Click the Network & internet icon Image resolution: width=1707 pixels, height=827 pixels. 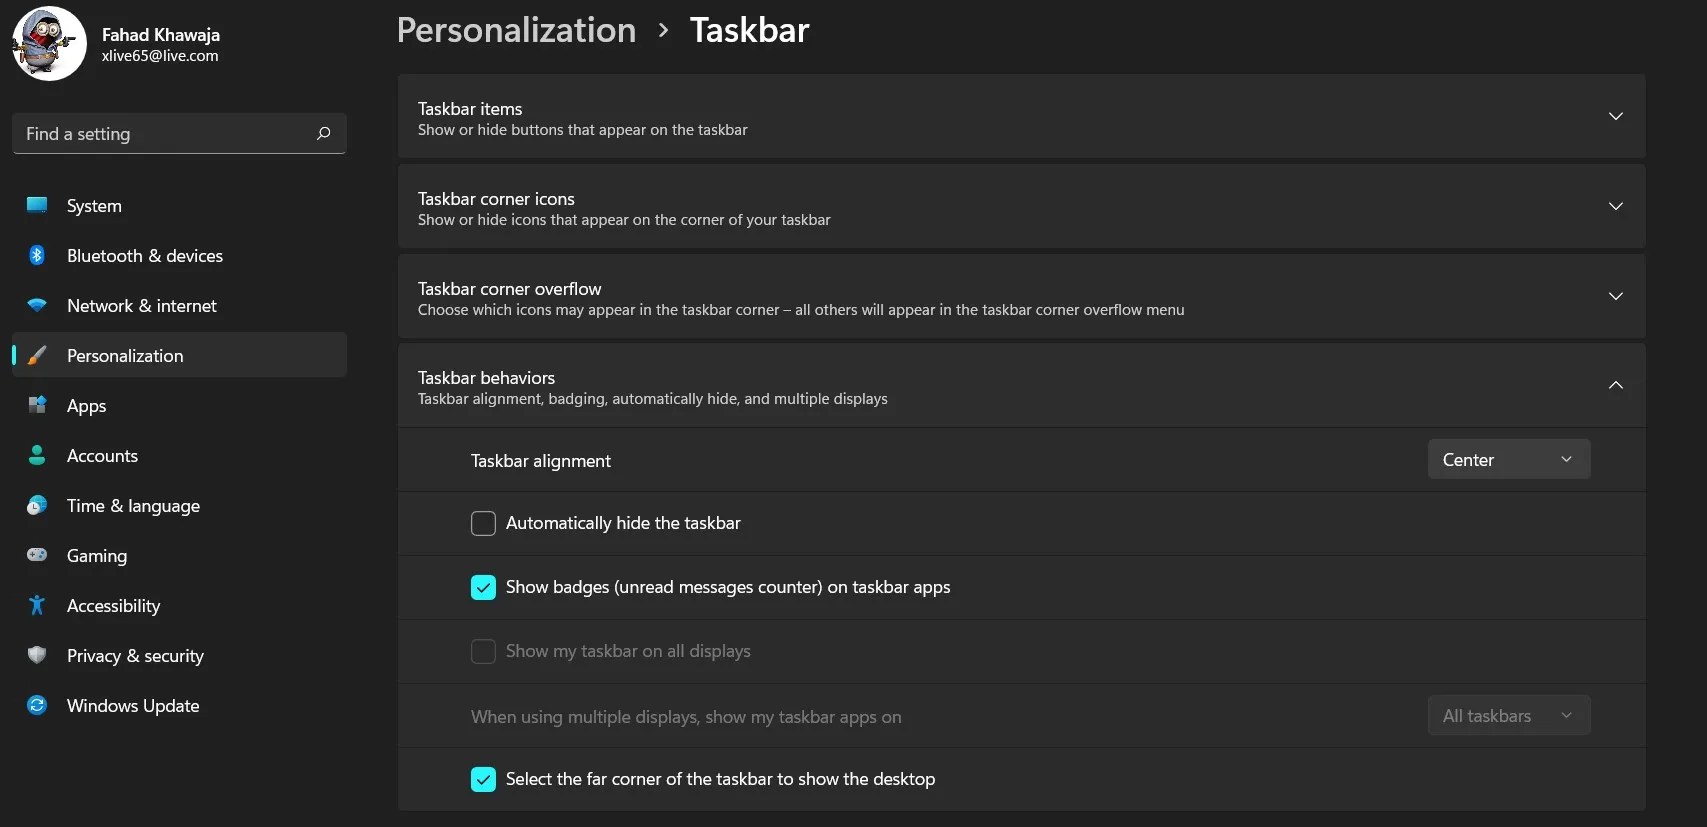36,305
